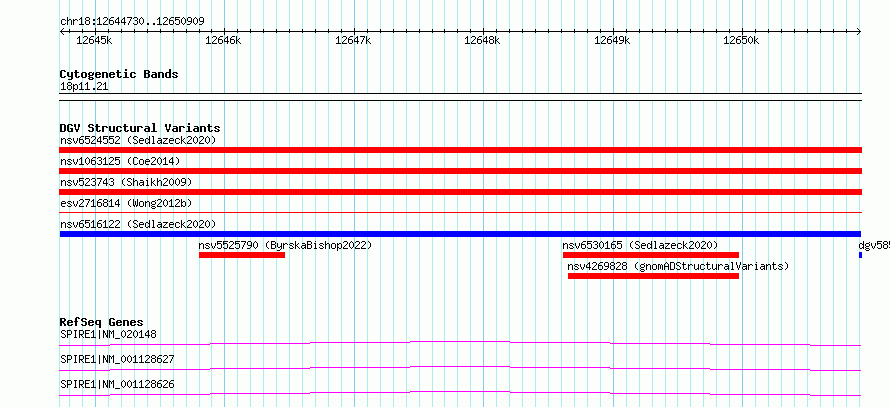Click the 12650k ruler tick label
Image resolution: width=890 pixels, height=407 pixels.
741,40
